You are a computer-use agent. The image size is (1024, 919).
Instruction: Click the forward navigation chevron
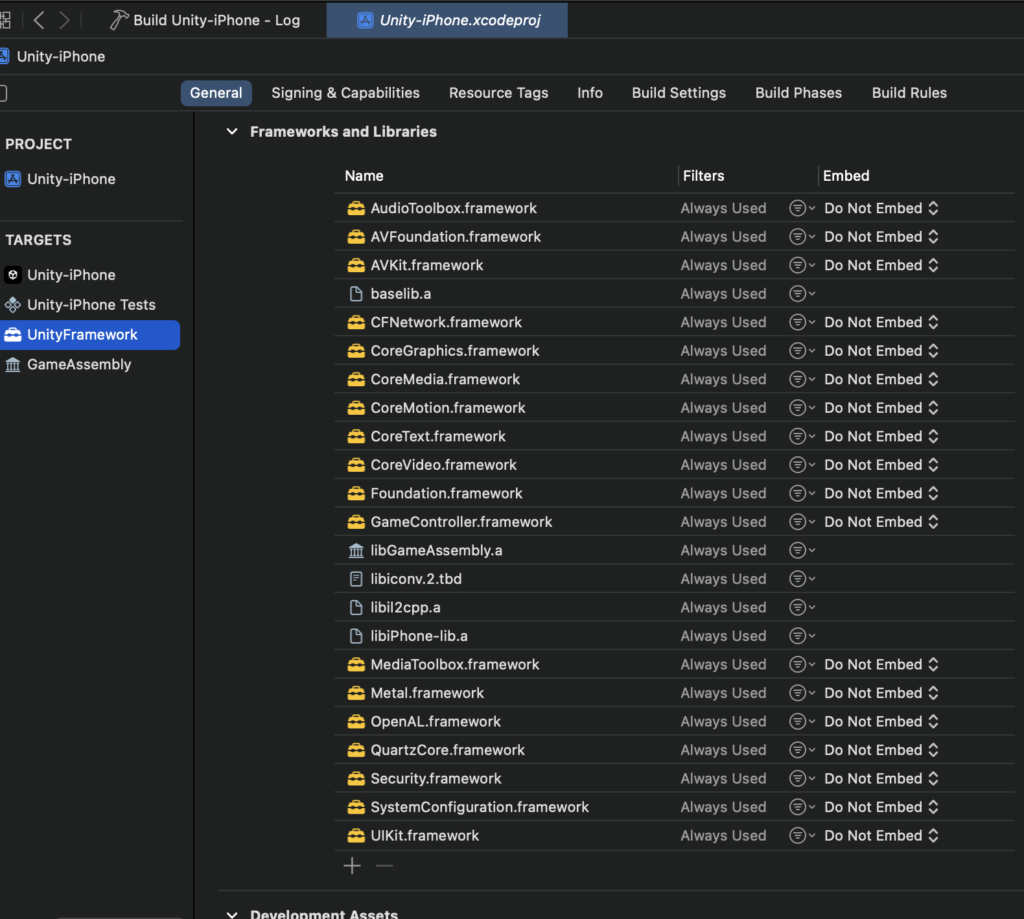pyautogui.click(x=64, y=20)
